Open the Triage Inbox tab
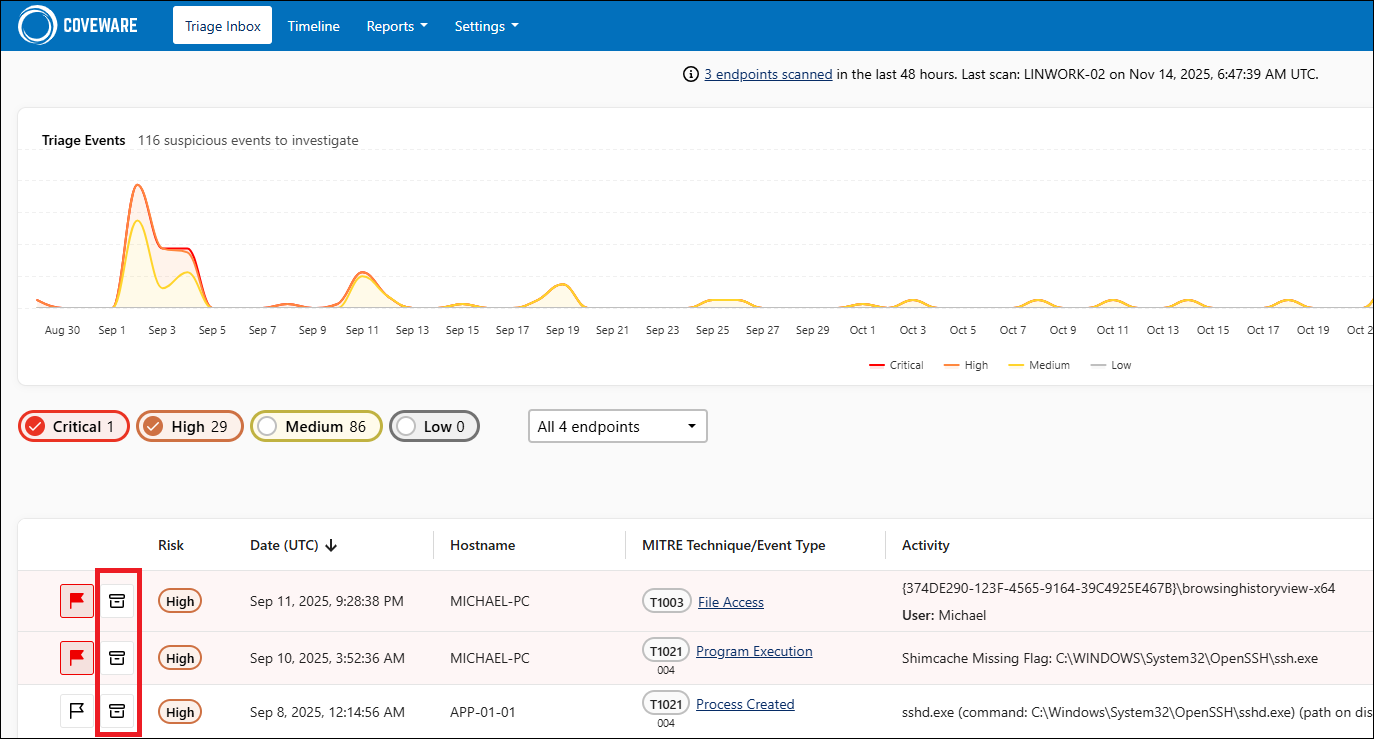This screenshot has width=1374, height=739. [x=222, y=26]
